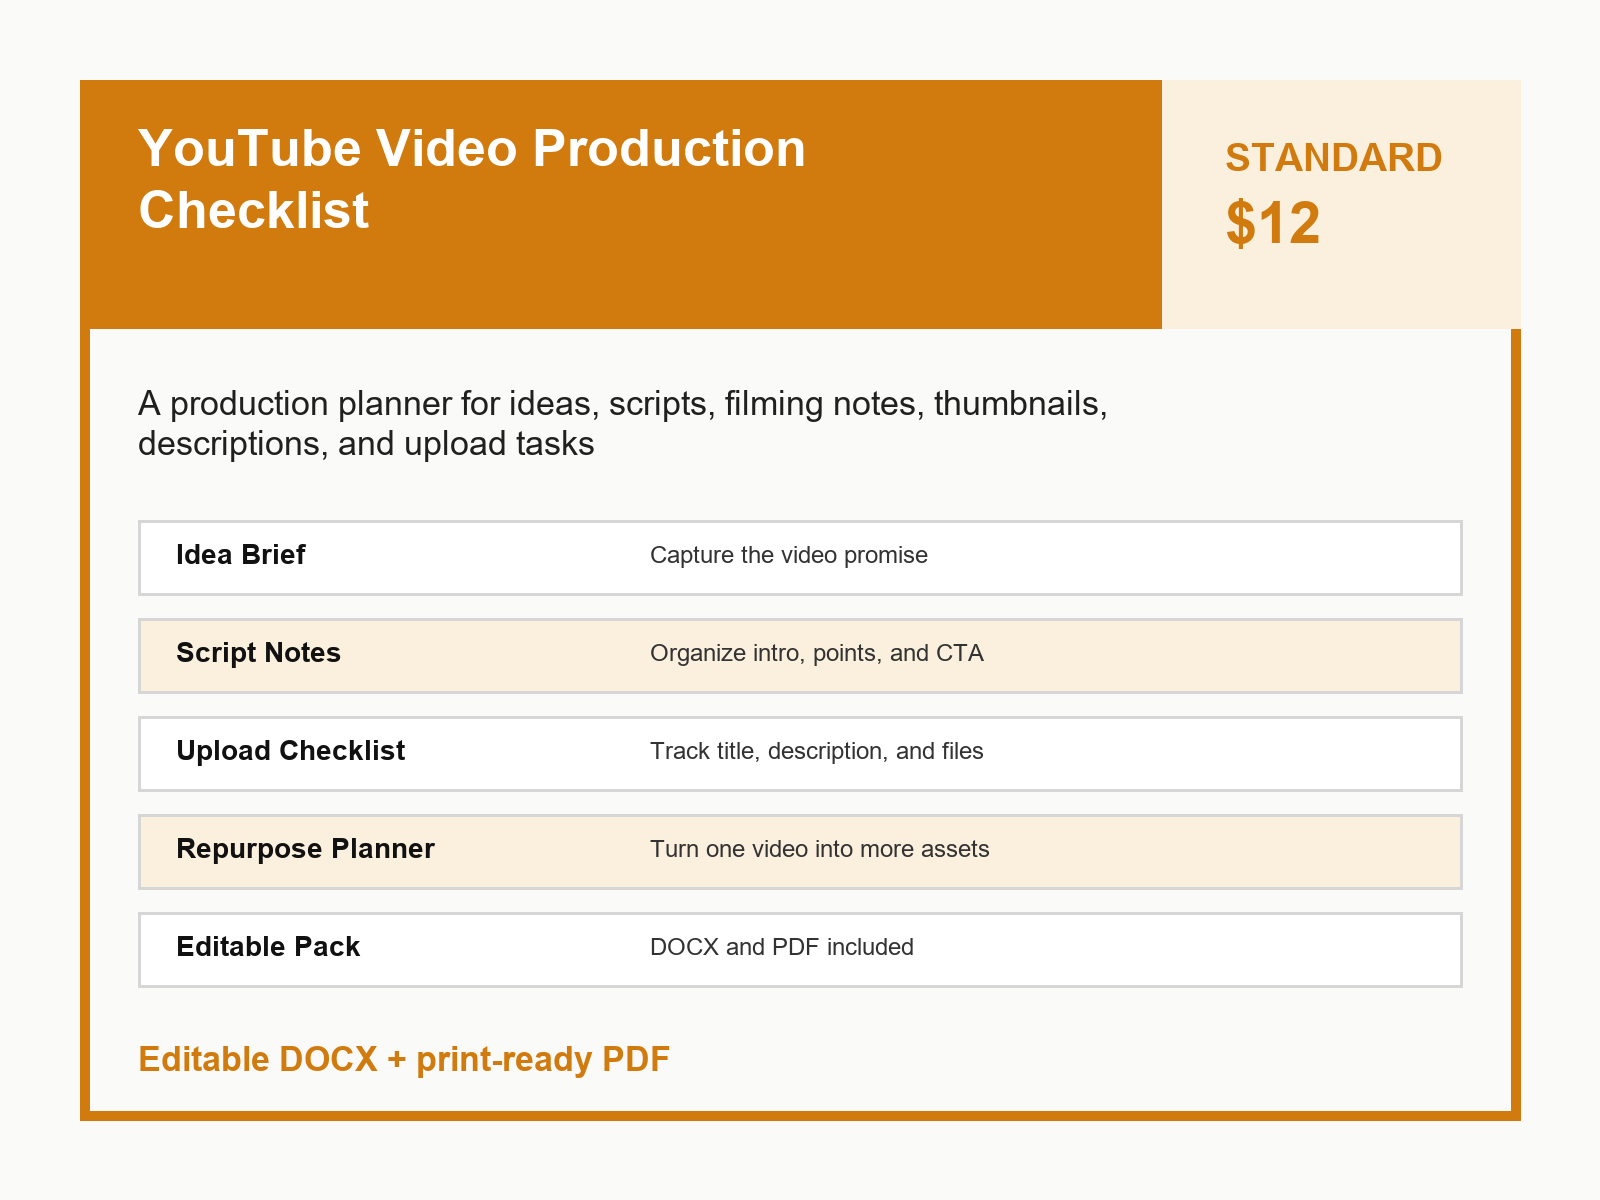Click 'Organize intro, points, and CTA' text
1600x1200 pixels.
tap(817, 653)
